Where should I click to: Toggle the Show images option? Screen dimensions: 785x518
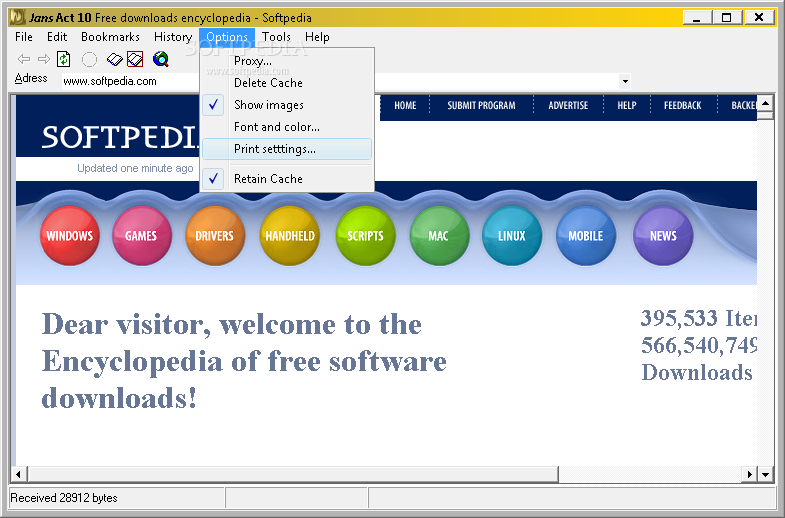(287, 105)
